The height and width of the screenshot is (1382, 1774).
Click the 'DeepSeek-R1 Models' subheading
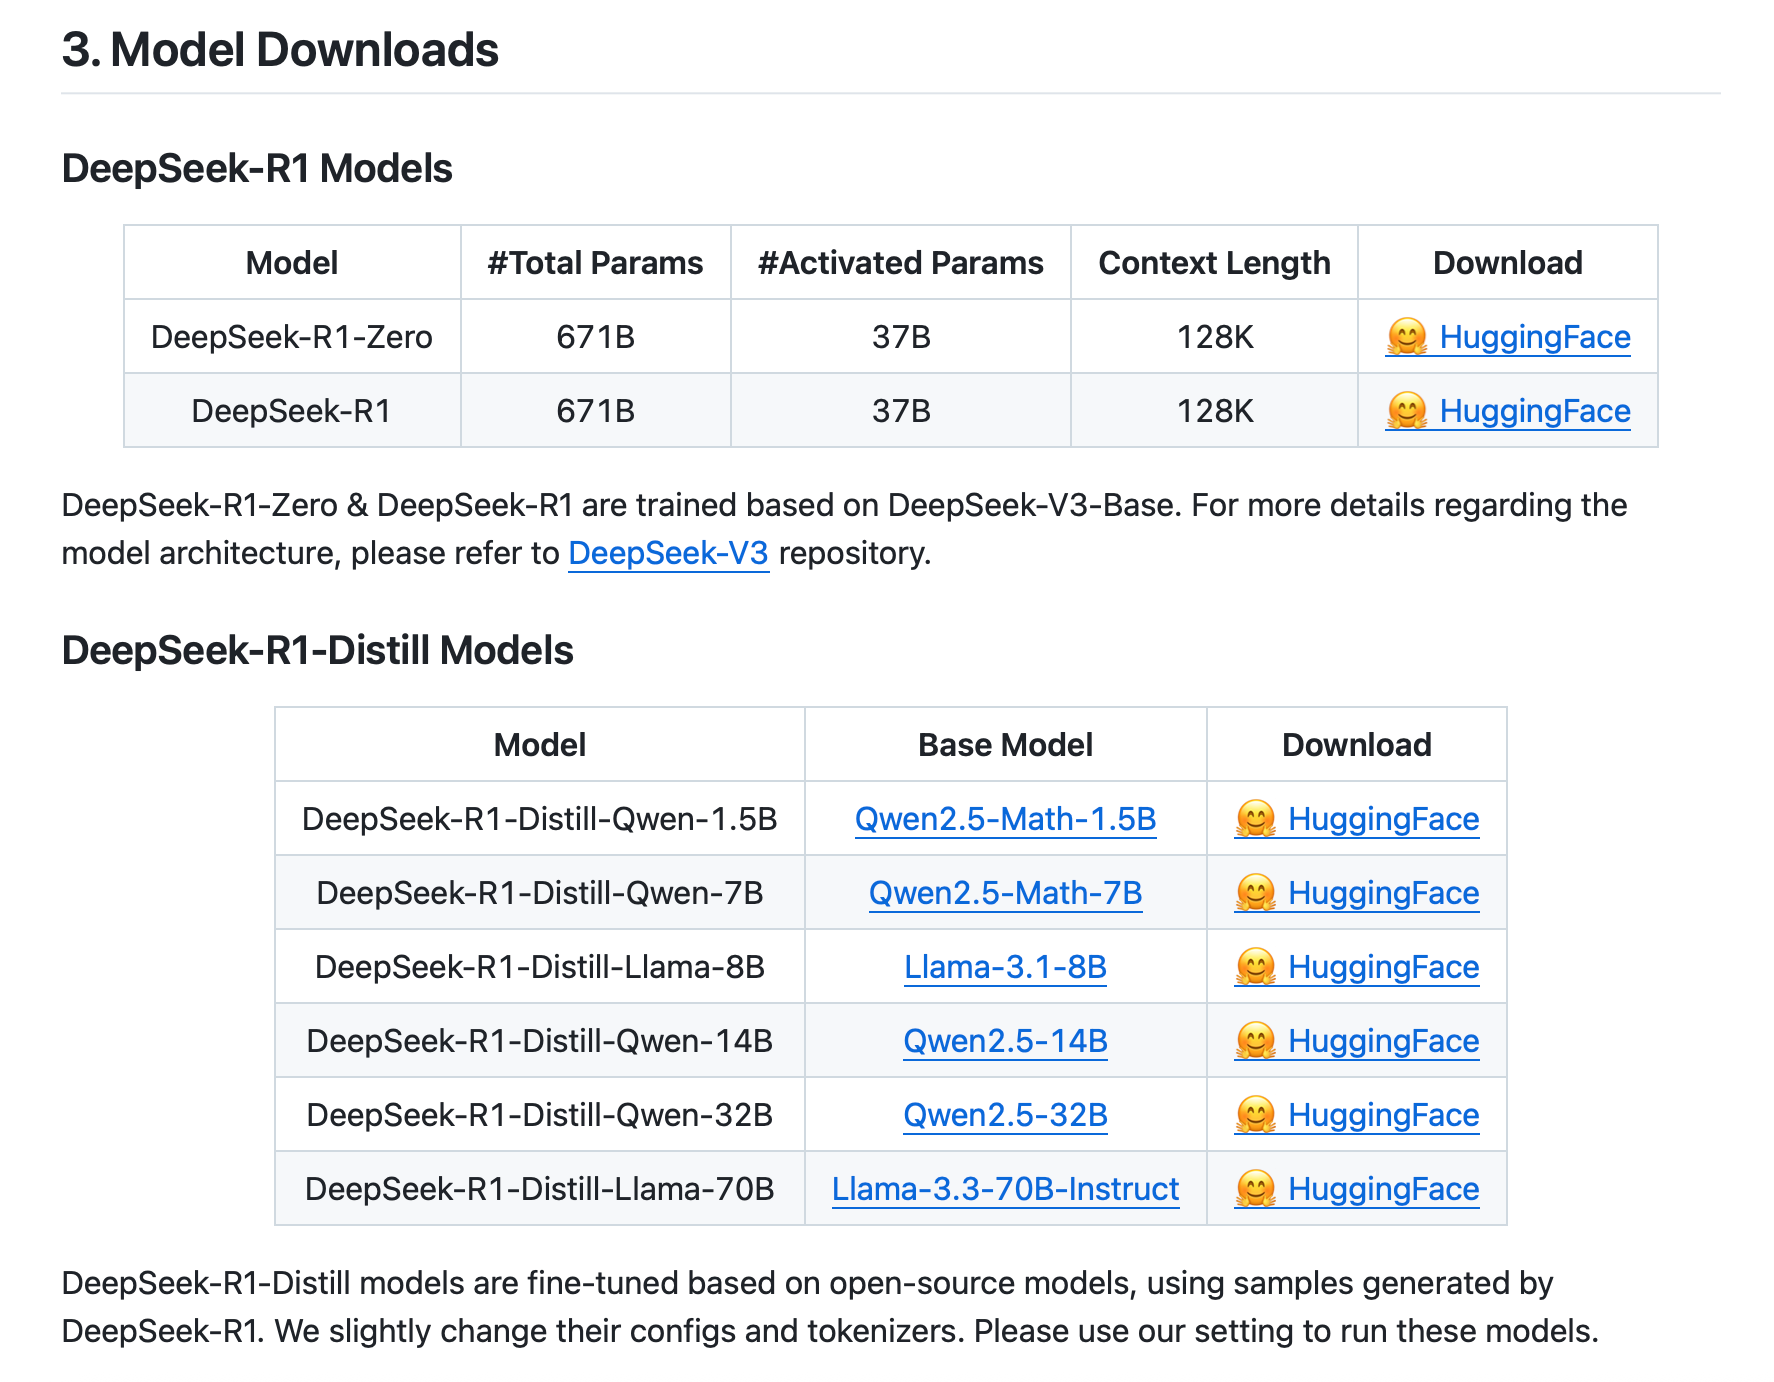257,169
